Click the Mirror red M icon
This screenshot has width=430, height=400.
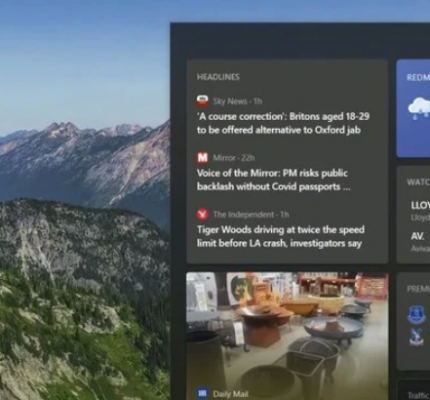(x=202, y=157)
